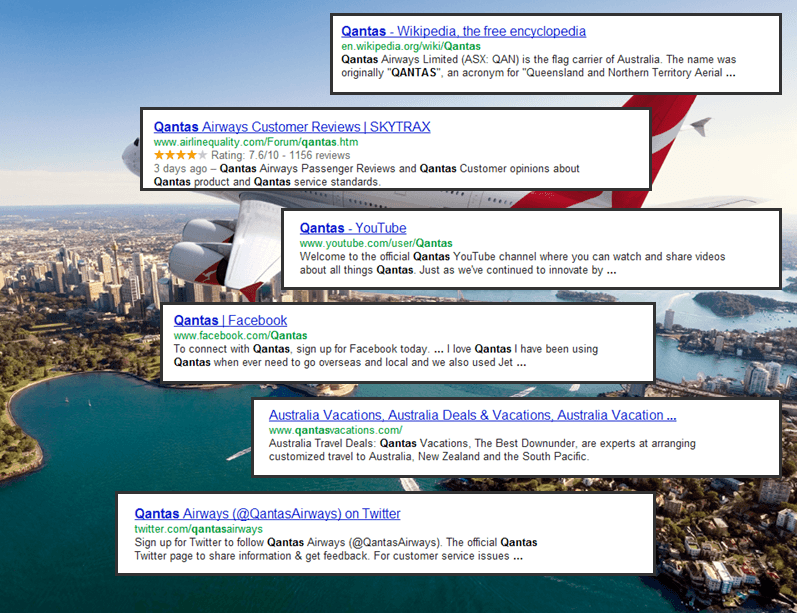Click the 'about all things Qantas' snippet line
This screenshot has width=797, height=613.
458,270
